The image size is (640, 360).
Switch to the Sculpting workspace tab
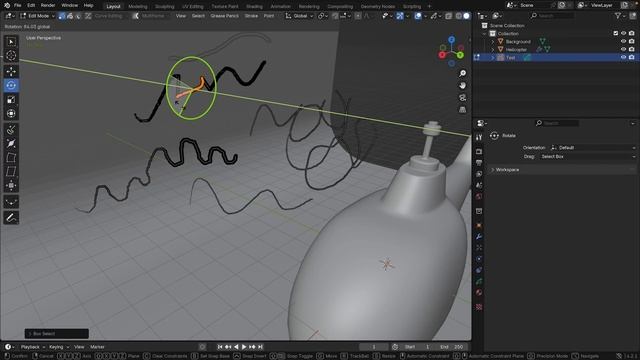point(164,6)
